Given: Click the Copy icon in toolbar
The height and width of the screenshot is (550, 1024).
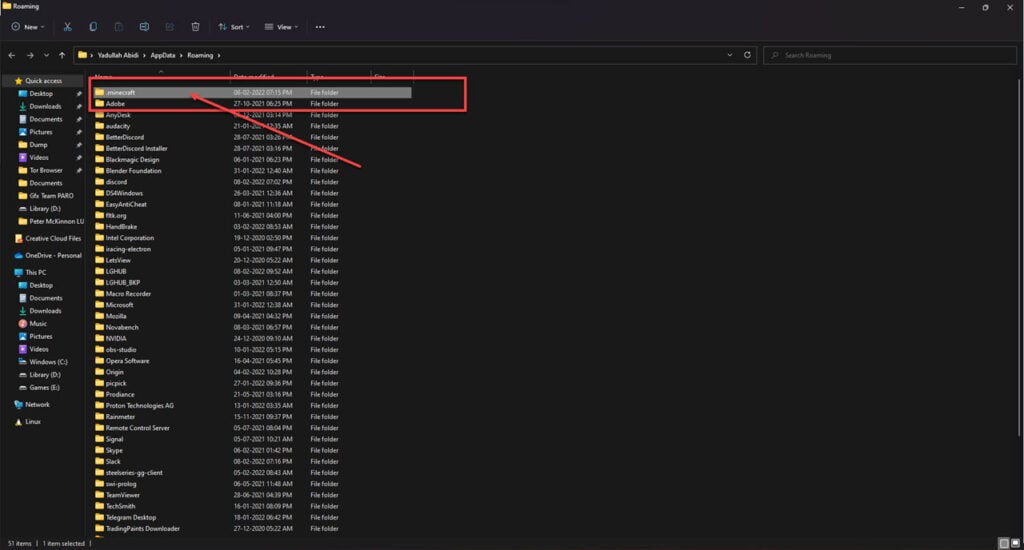Looking at the screenshot, I should click(93, 27).
